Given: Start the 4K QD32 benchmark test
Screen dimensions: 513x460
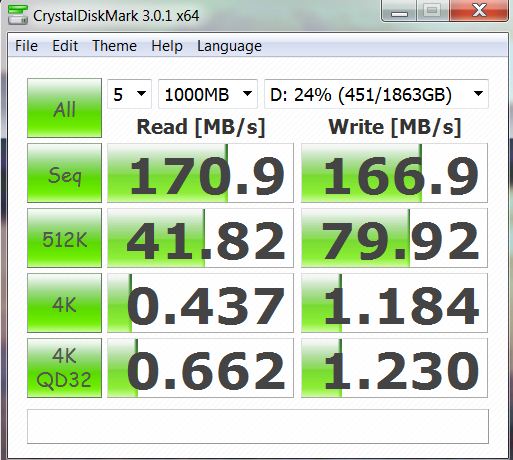Looking at the screenshot, I should tap(64, 368).
